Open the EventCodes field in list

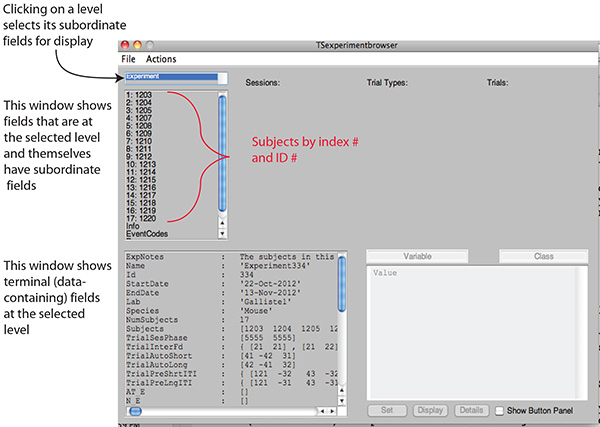[147, 234]
